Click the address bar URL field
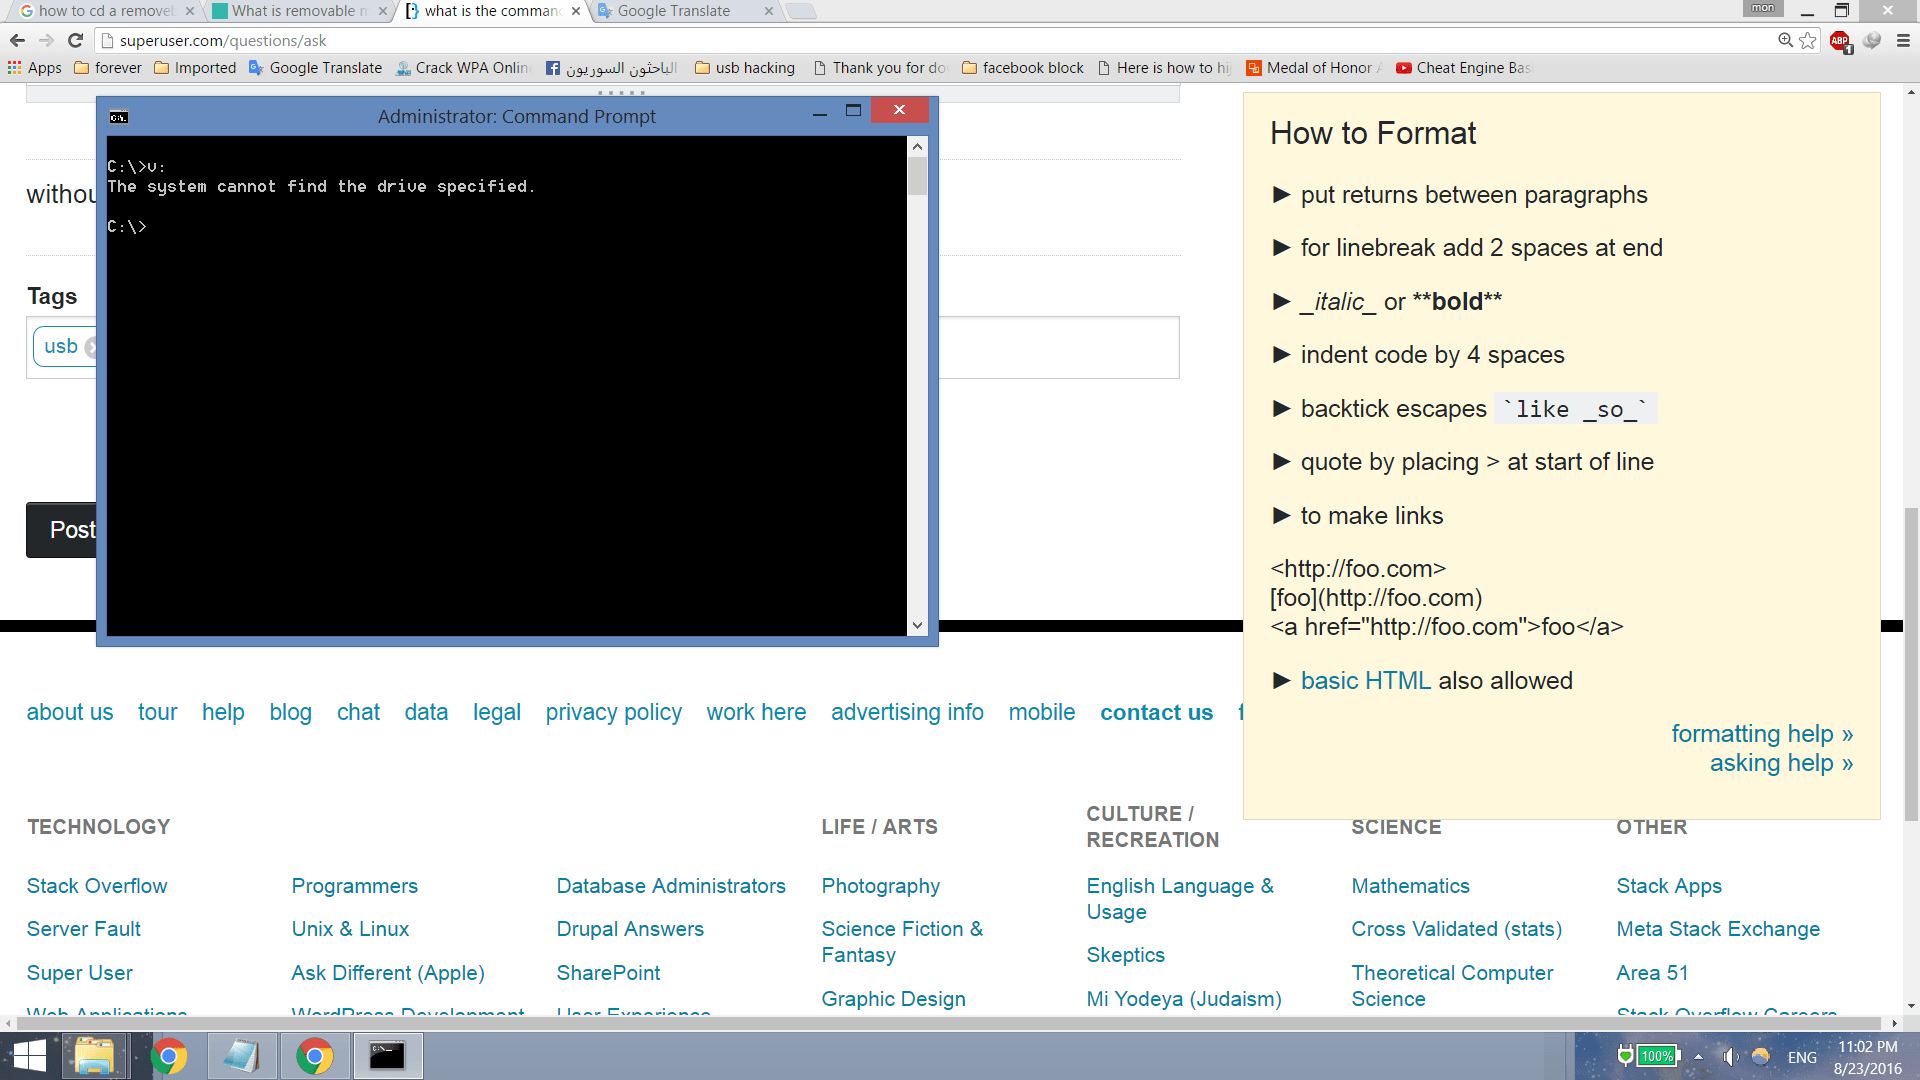This screenshot has height=1080, width=1920. pos(900,40)
